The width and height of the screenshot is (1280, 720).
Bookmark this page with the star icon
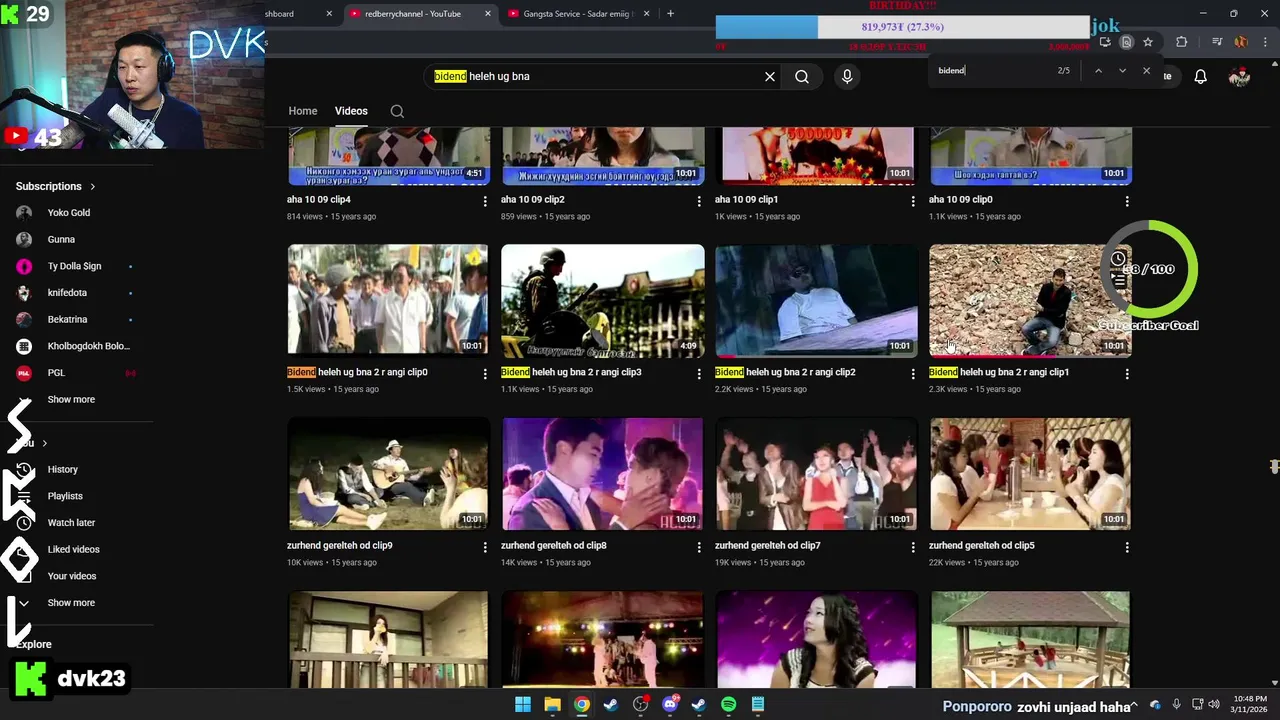click(x=1148, y=42)
